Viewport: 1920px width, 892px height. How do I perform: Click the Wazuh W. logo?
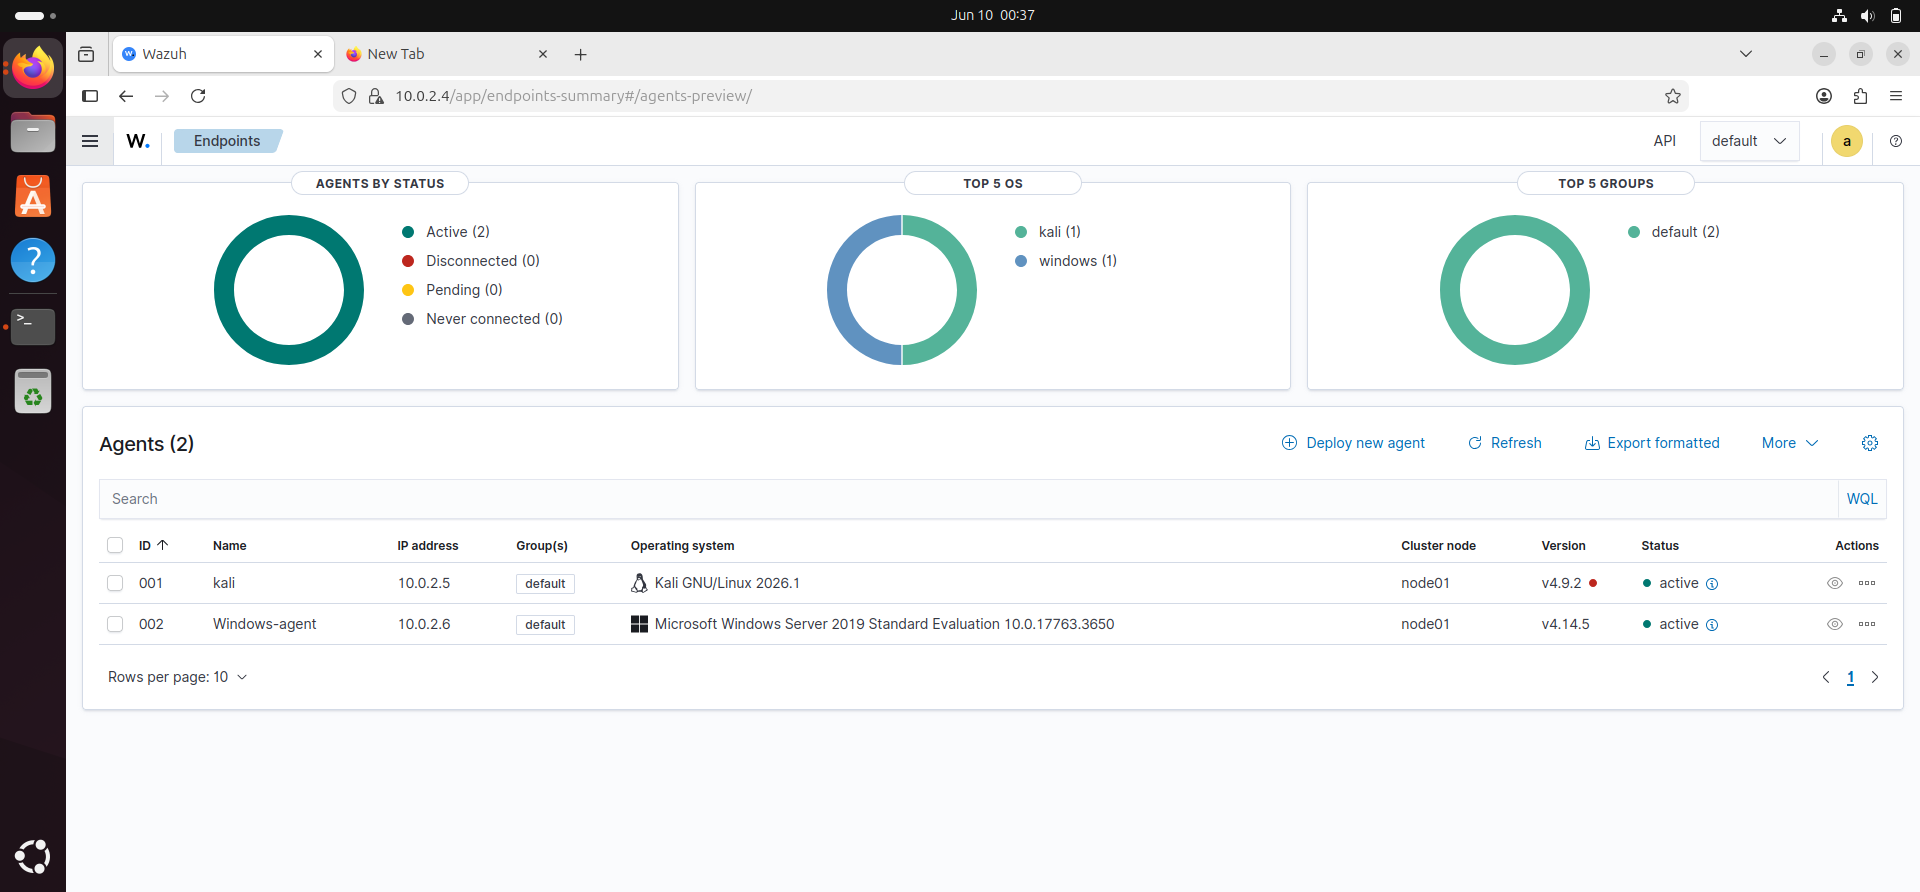point(138,141)
